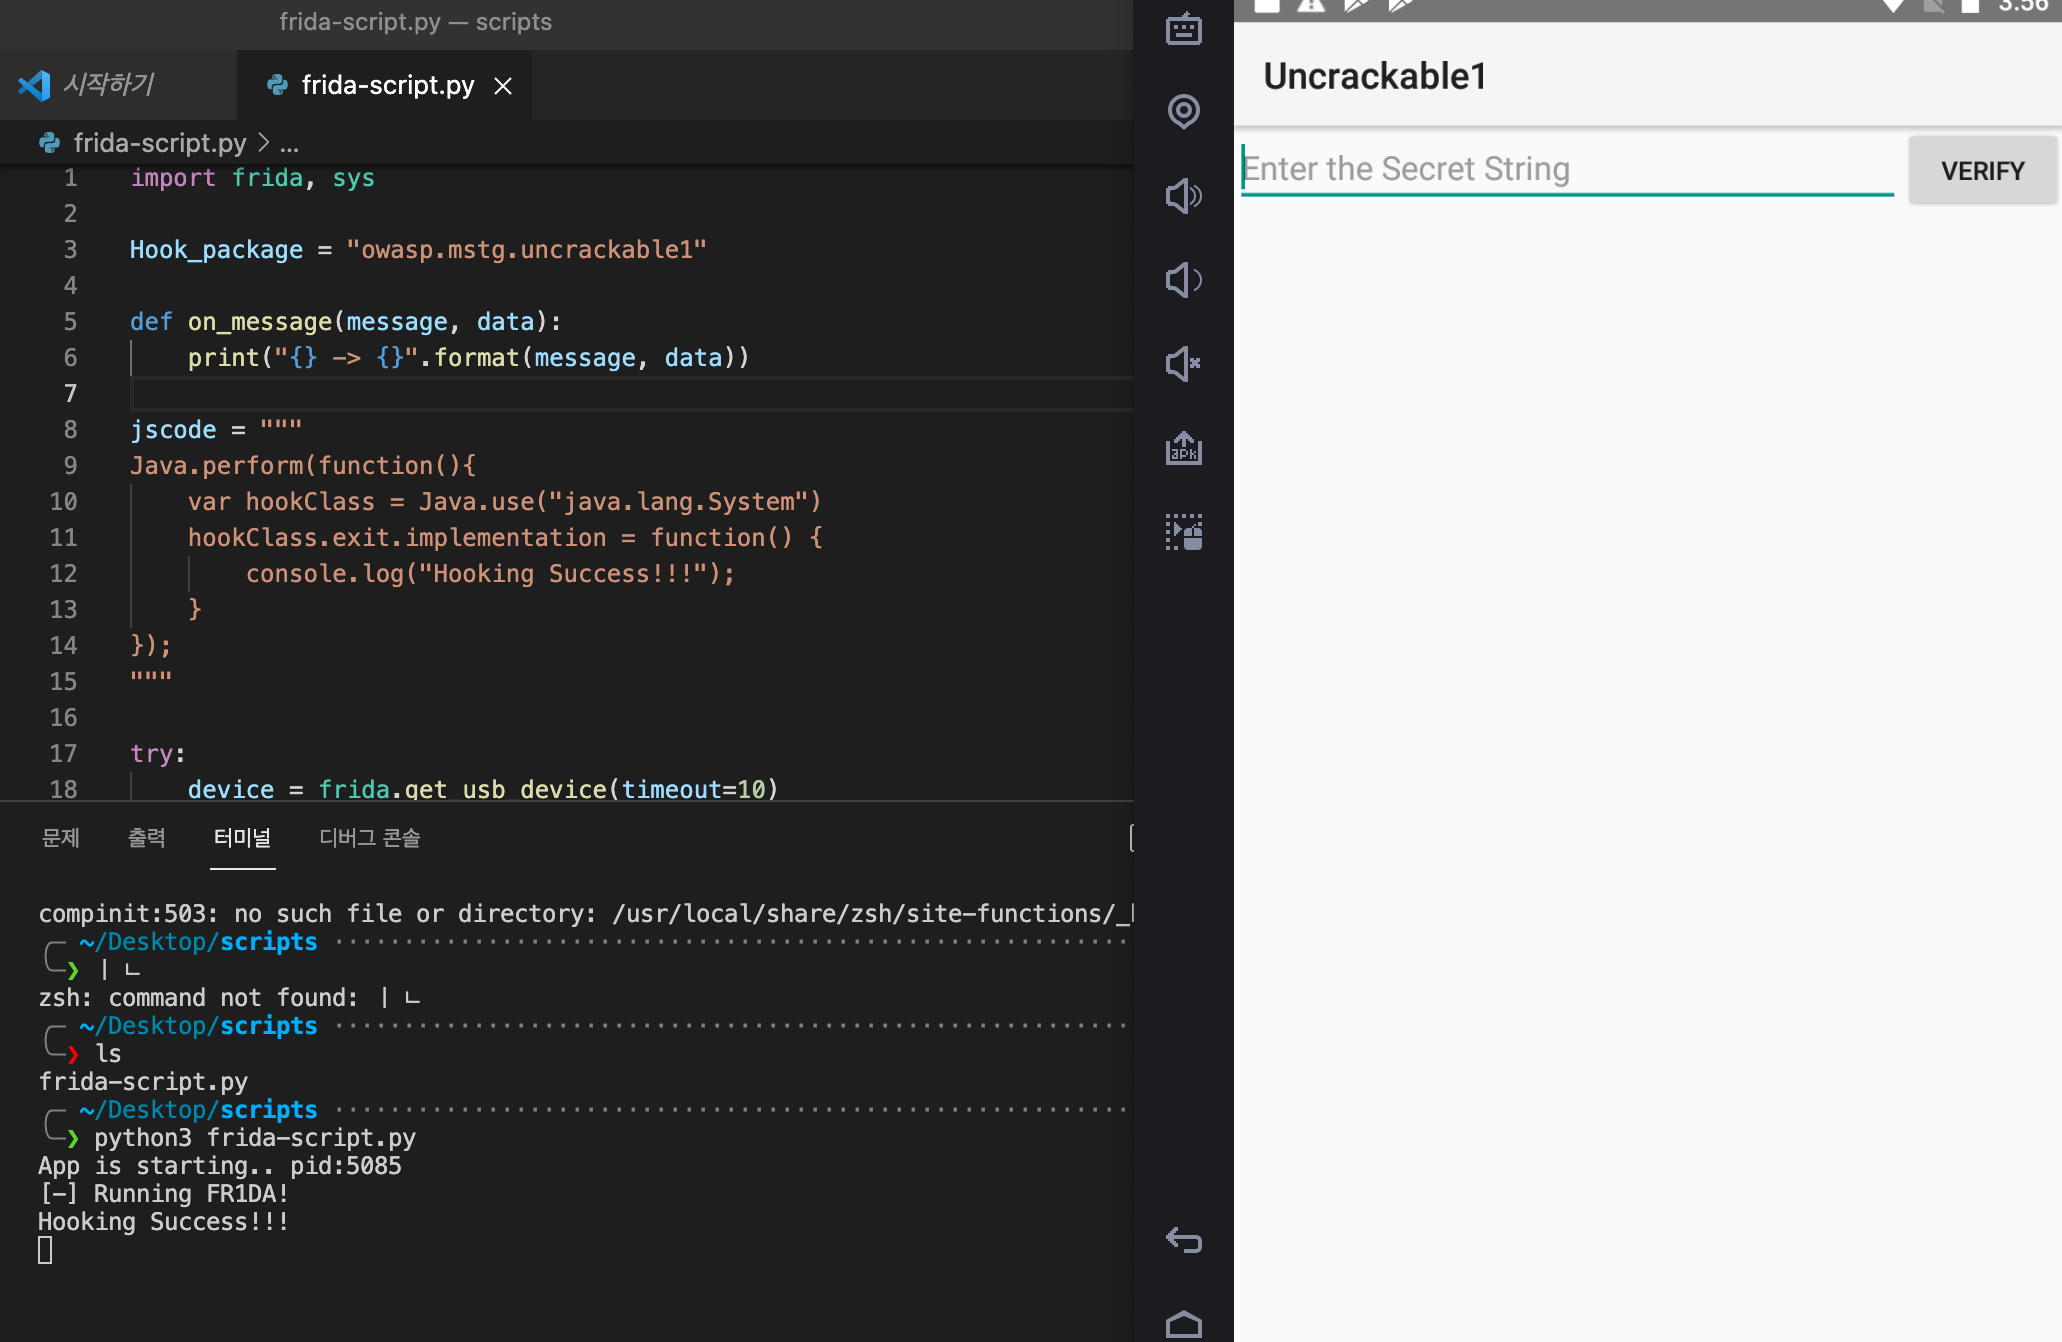Screen dimensions: 2062x1342
Task: Click the emulator keyboard icon
Action: pos(1183,30)
